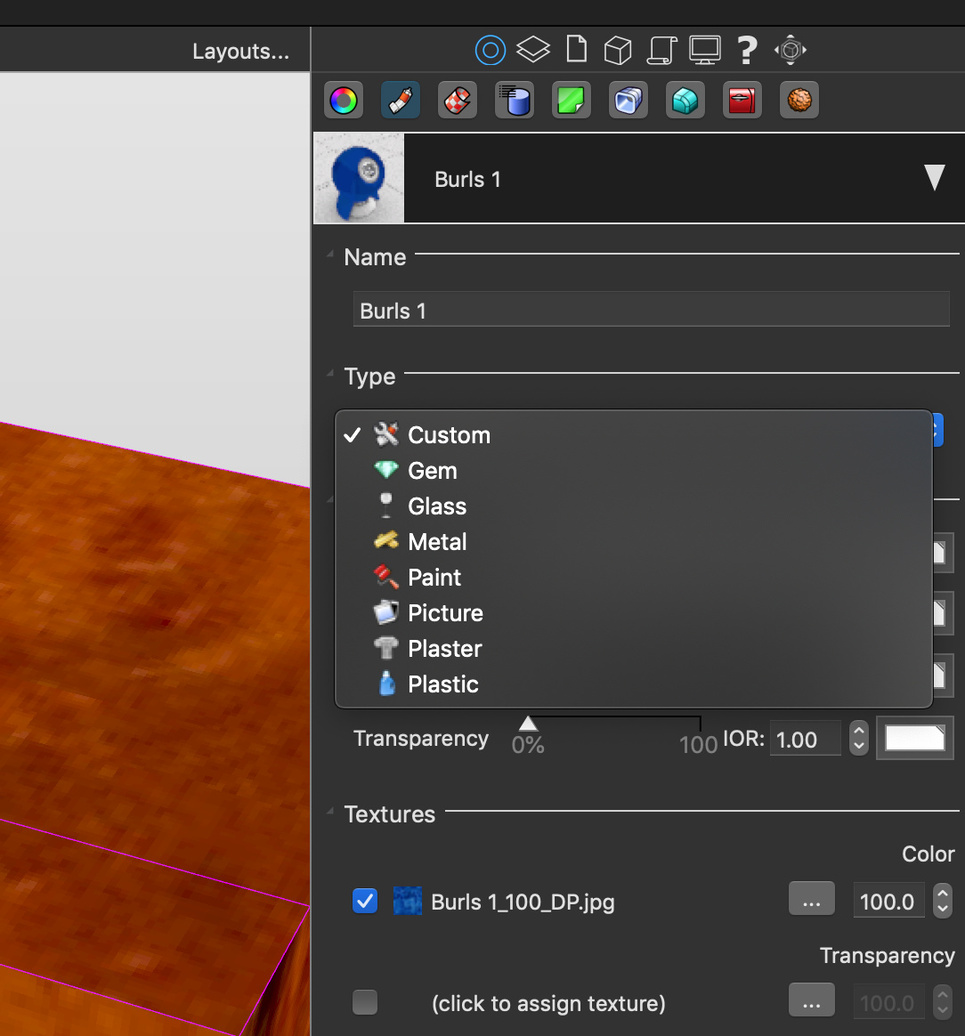The width and height of the screenshot is (965, 1036).
Task: Choose Glass material type
Action: click(634, 506)
